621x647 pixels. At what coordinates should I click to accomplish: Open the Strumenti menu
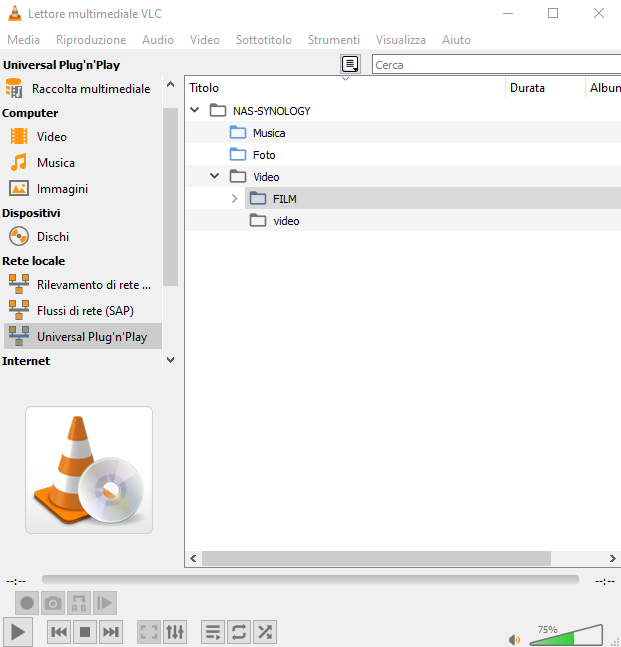tap(334, 40)
